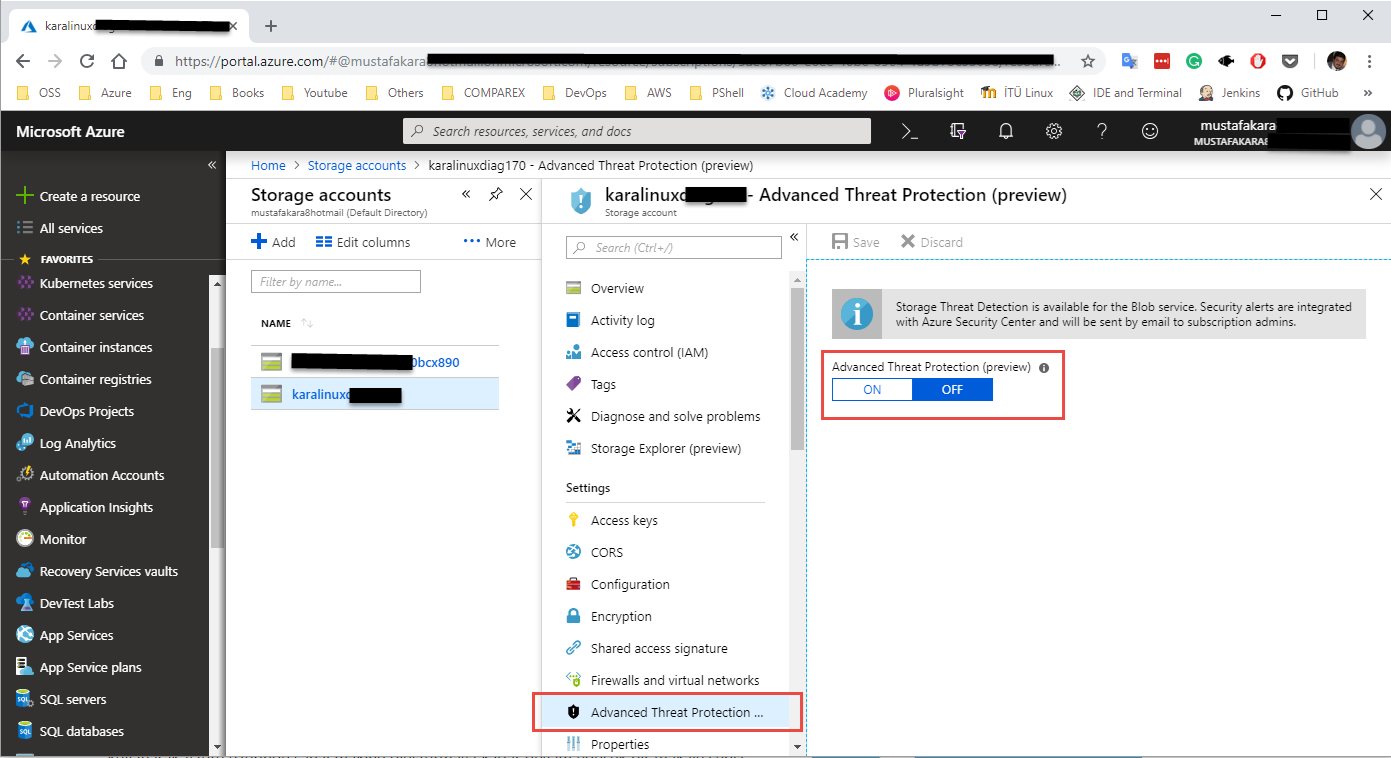Go to the browser home page
Screen dimensions: 1391x758
119,61
